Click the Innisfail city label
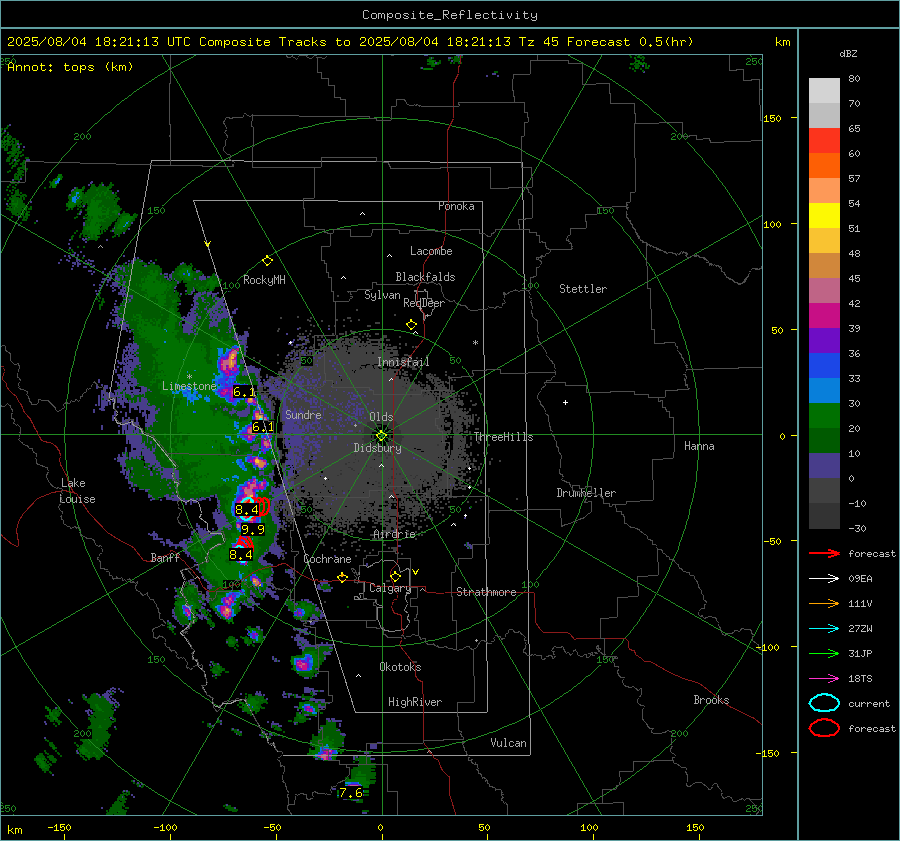Image resolution: width=900 pixels, height=841 pixels. coord(403,362)
